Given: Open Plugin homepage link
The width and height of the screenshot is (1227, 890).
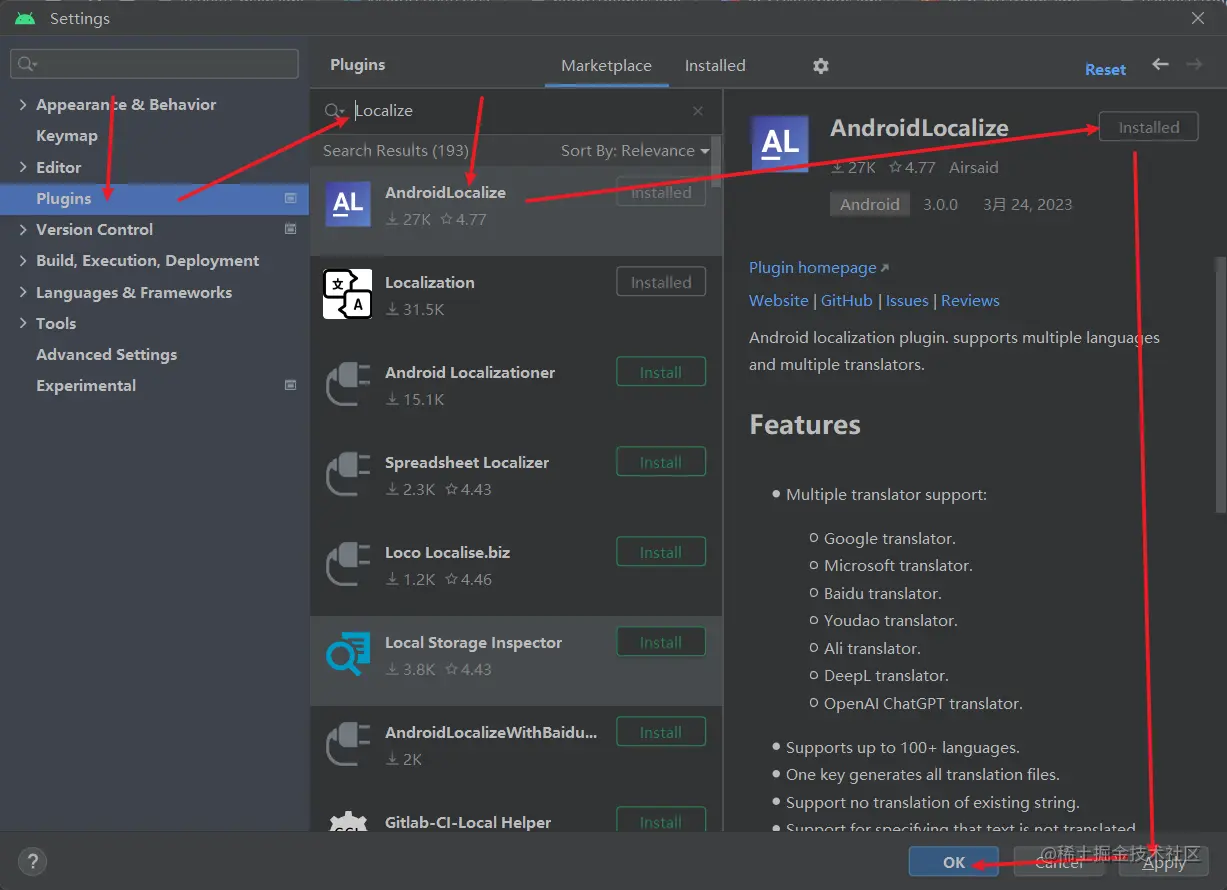Looking at the screenshot, I should 819,268.
